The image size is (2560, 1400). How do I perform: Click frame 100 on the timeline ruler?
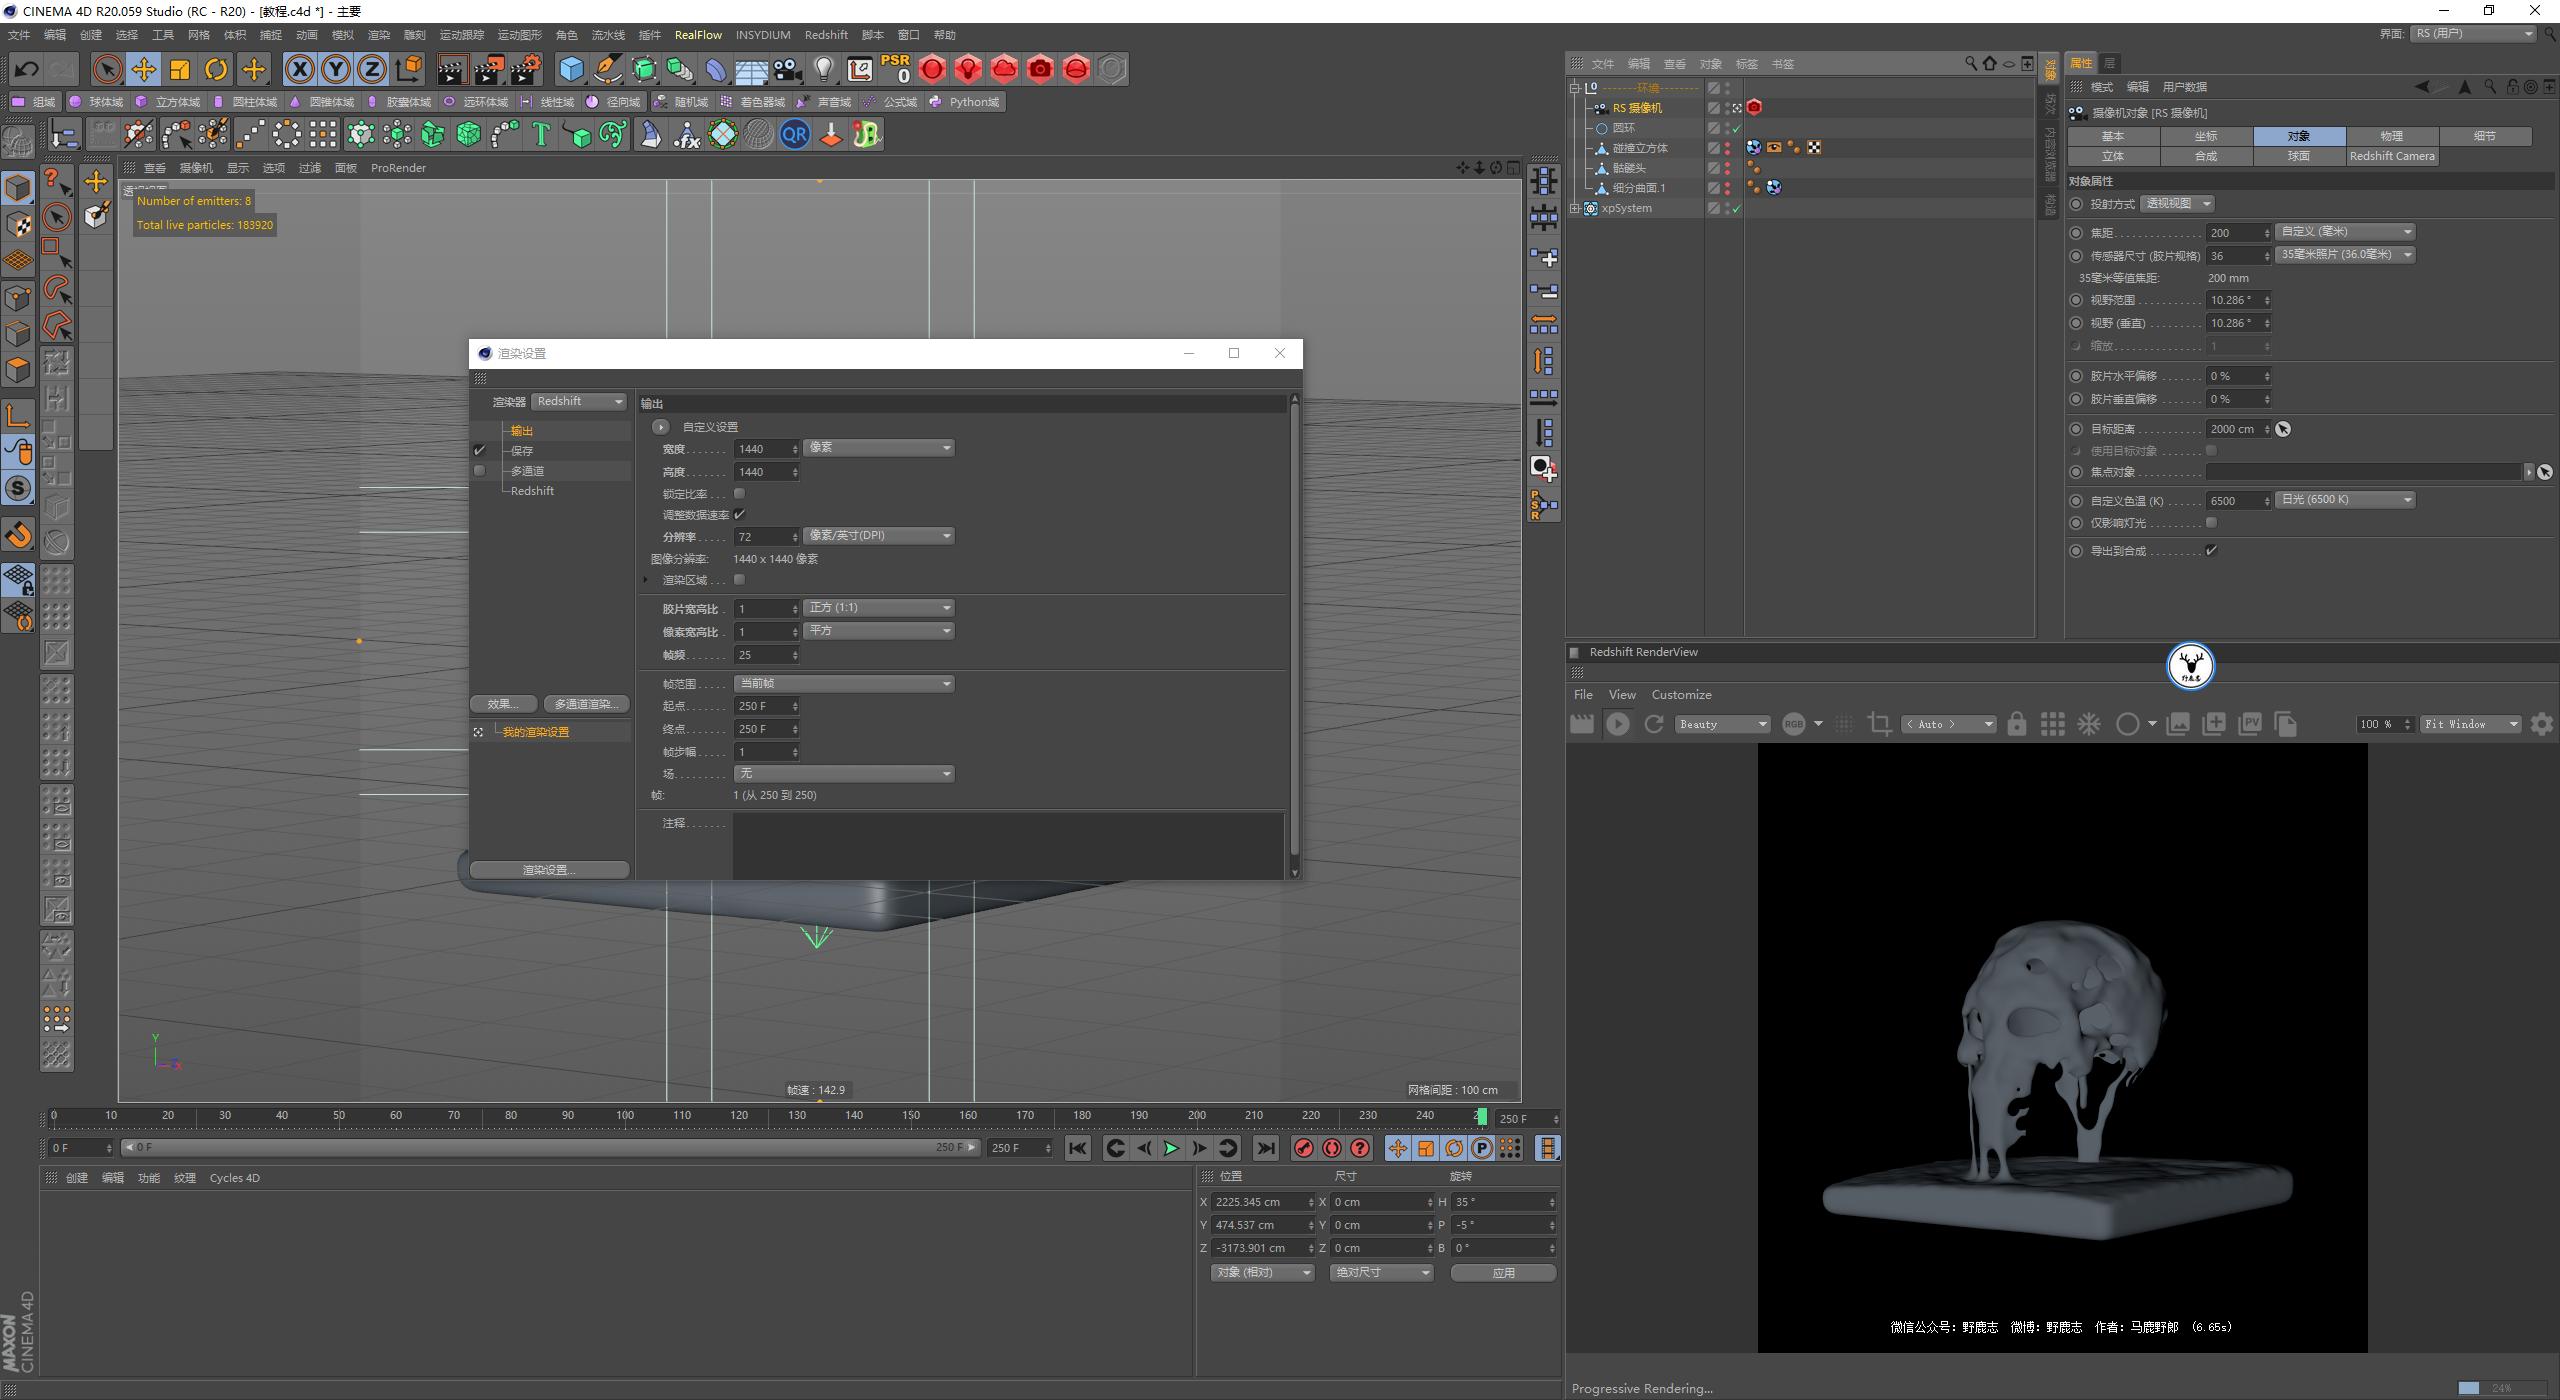pyautogui.click(x=625, y=1114)
